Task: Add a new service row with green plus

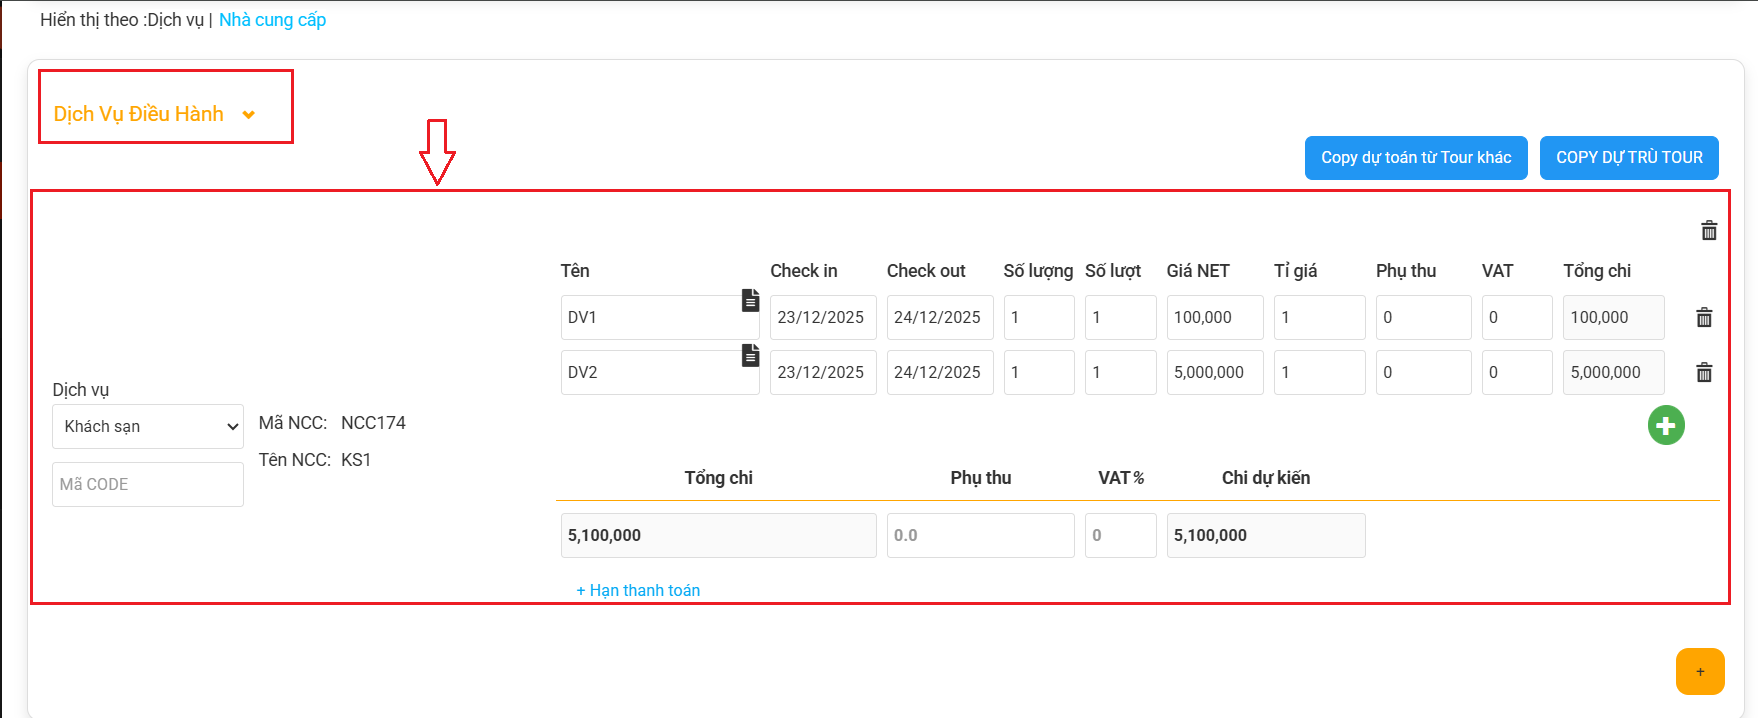Action: [1666, 426]
